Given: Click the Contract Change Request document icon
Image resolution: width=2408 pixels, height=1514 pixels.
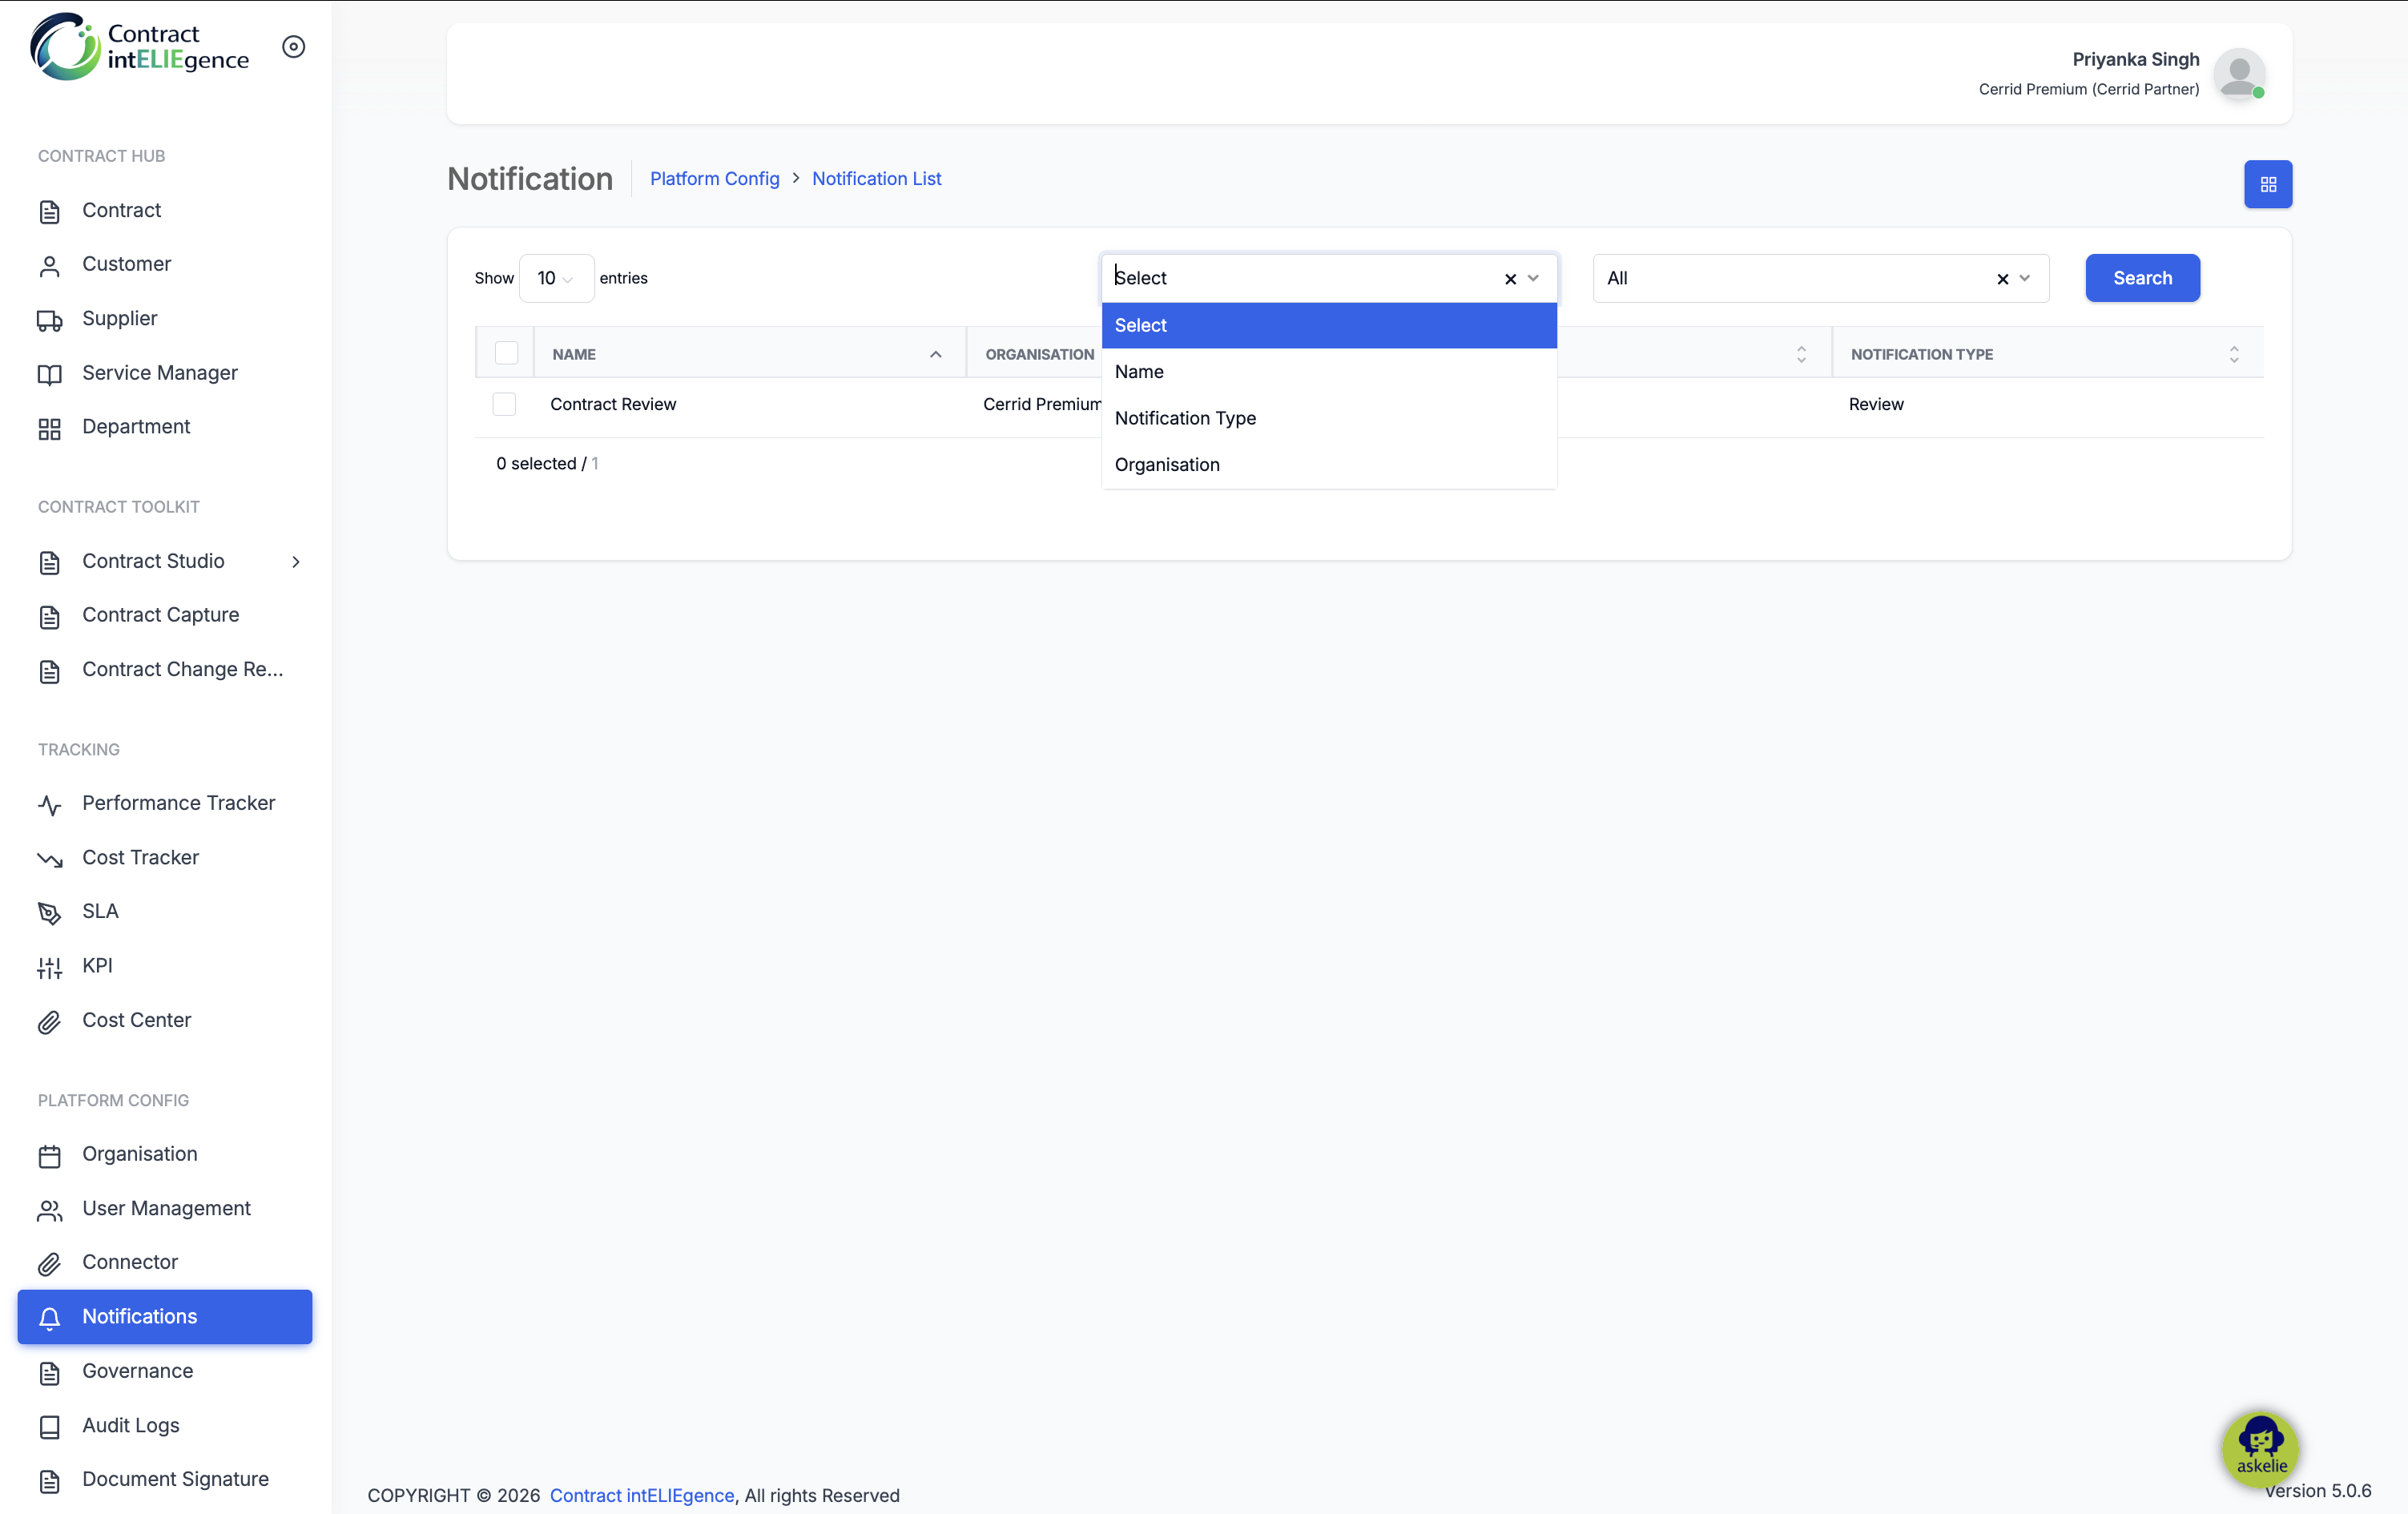Looking at the screenshot, I should click(x=49, y=671).
